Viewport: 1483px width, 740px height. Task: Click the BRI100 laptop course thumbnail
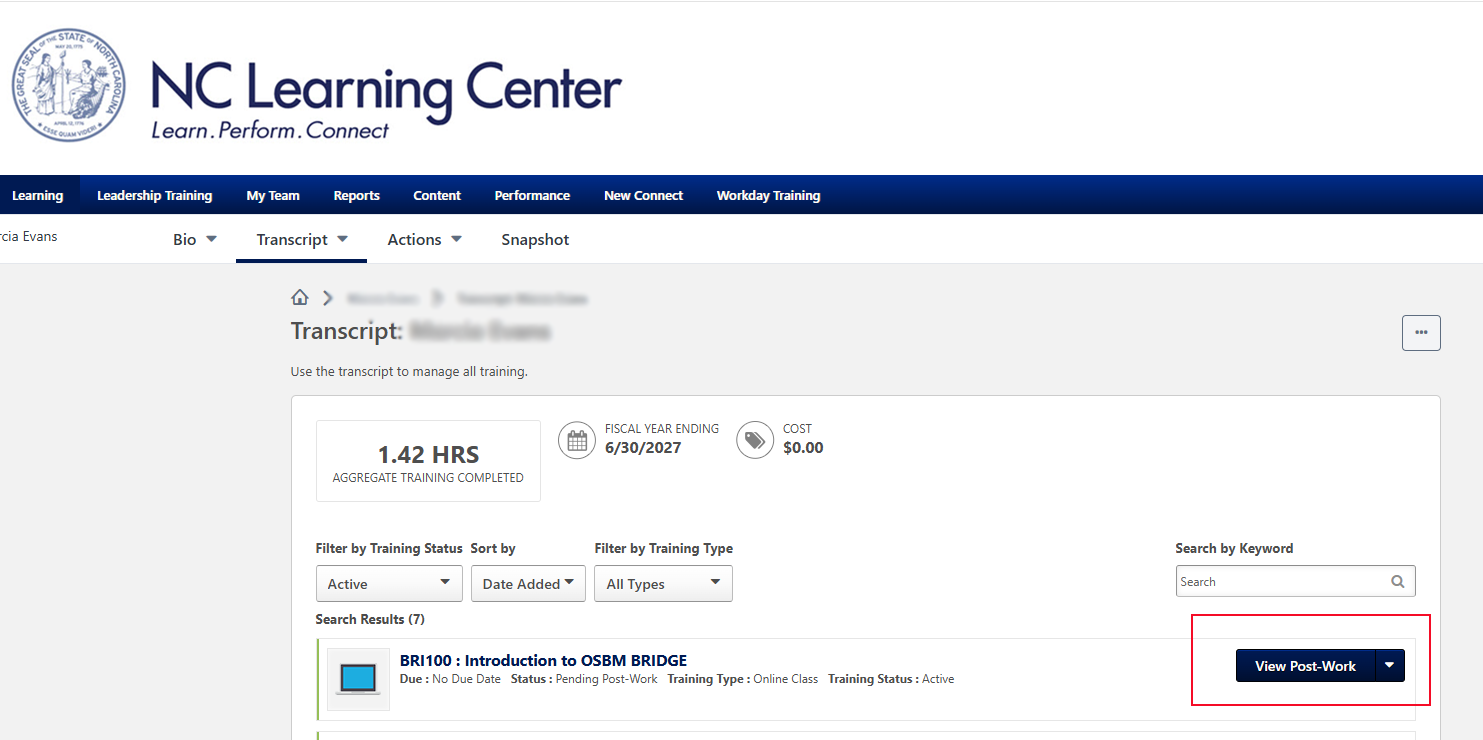[x=358, y=679]
